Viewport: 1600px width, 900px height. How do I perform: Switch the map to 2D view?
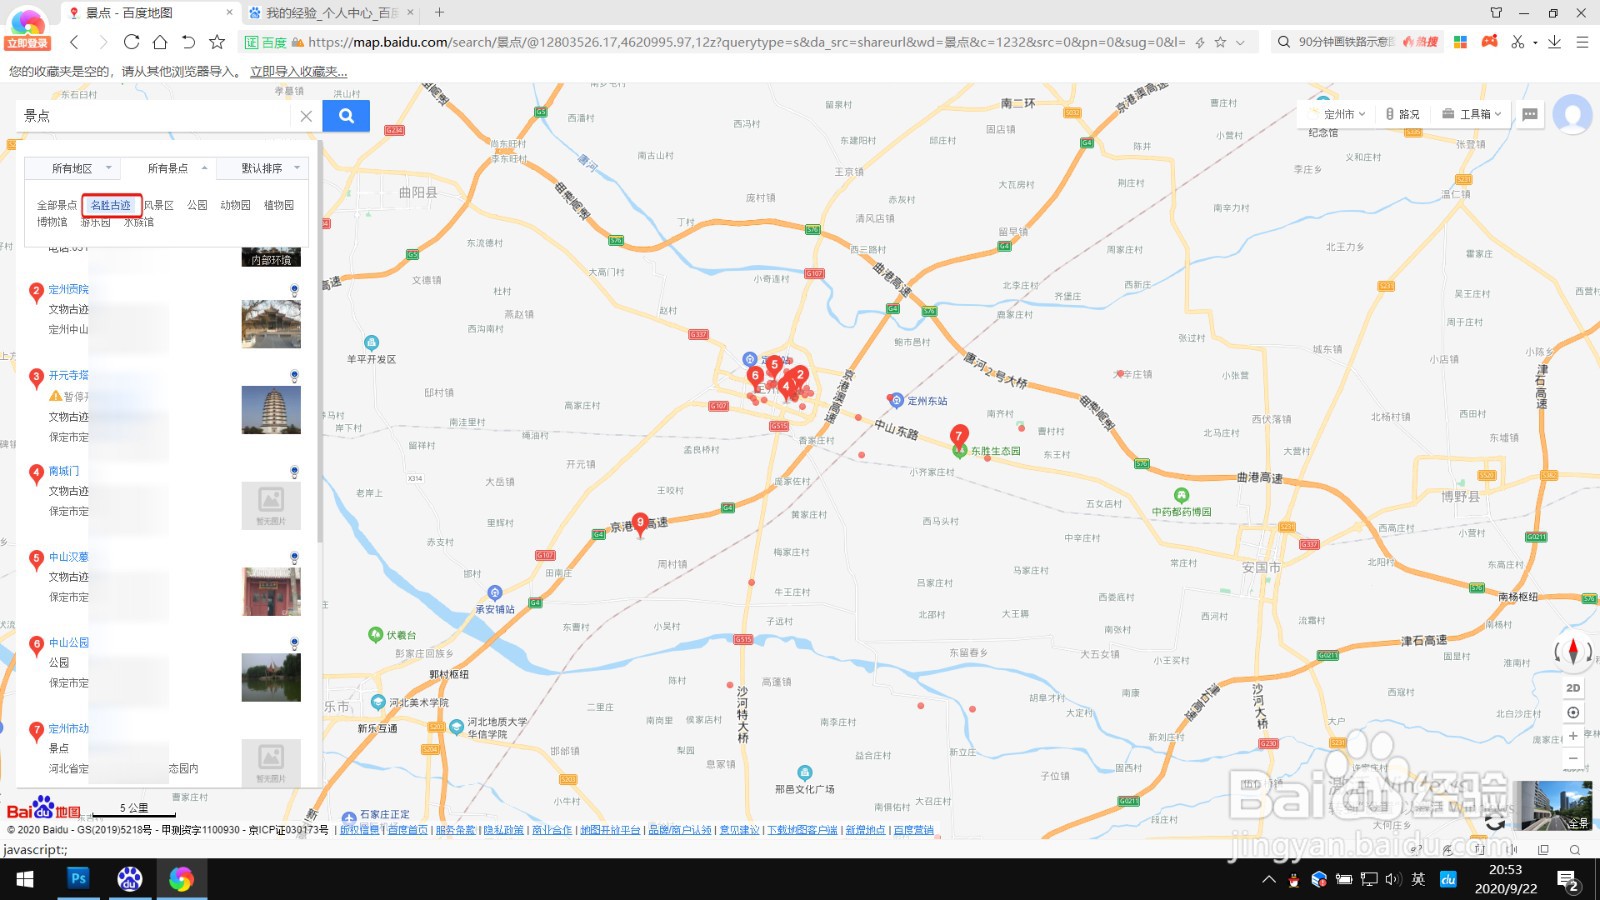pos(1573,688)
